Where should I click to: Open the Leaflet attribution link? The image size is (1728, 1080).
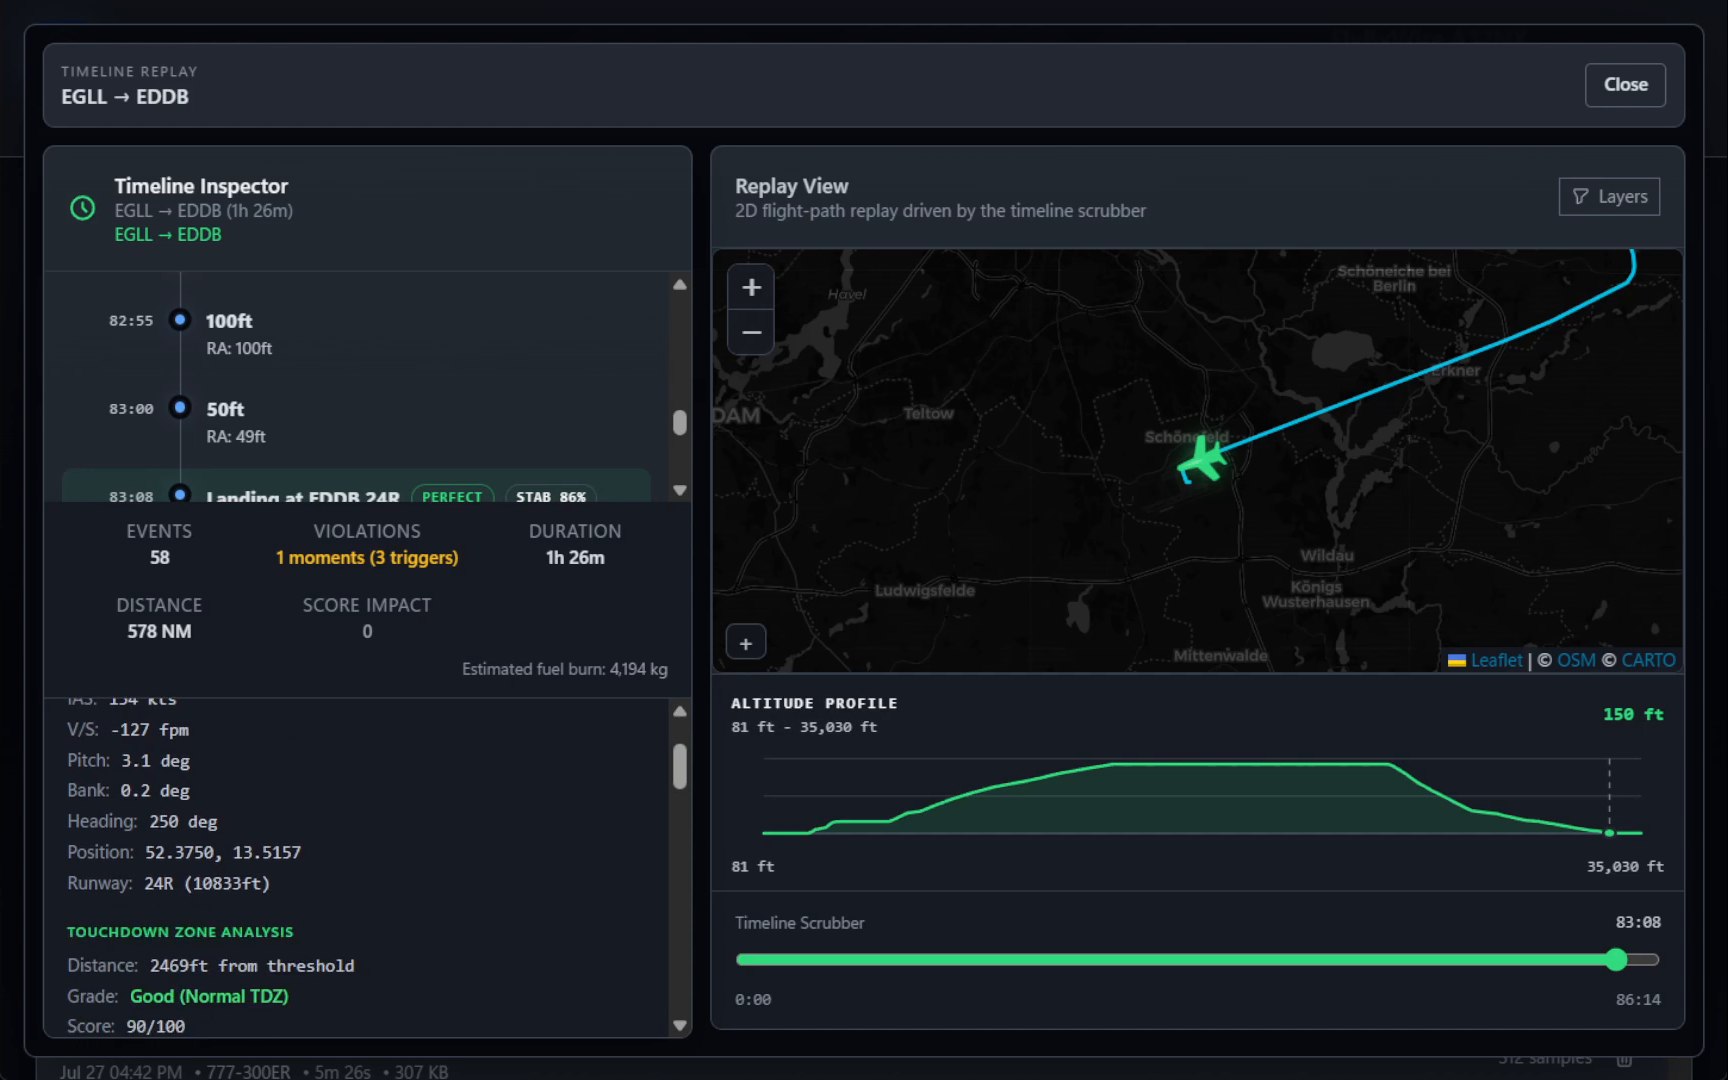tap(1496, 660)
